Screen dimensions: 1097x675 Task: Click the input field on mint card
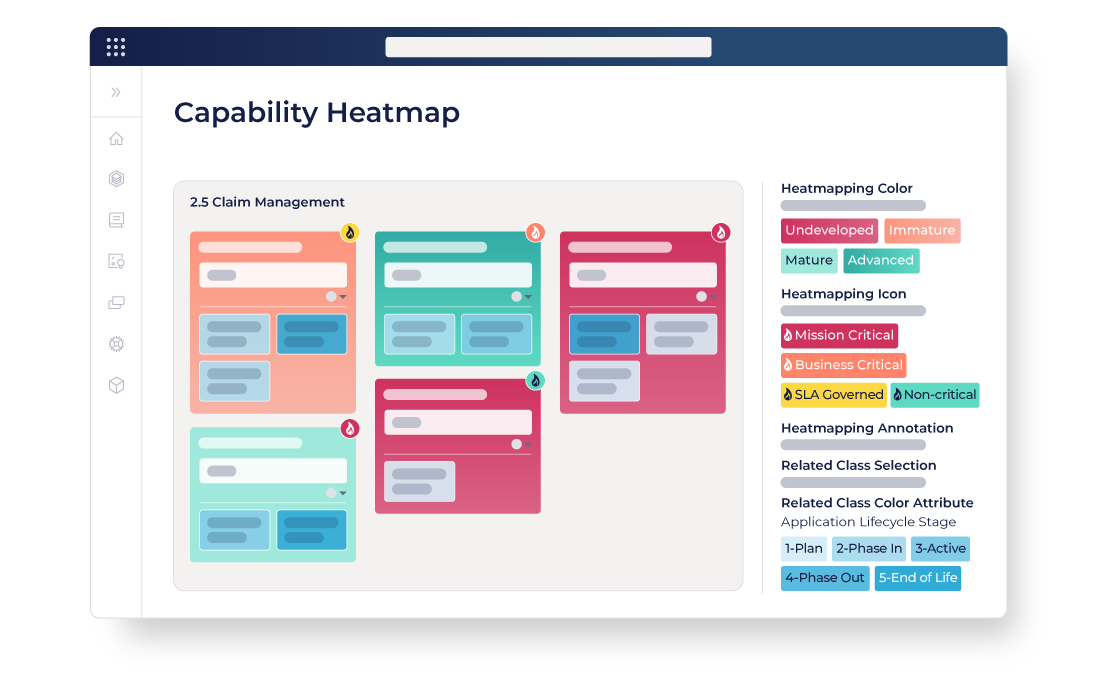pyautogui.click(x=273, y=471)
